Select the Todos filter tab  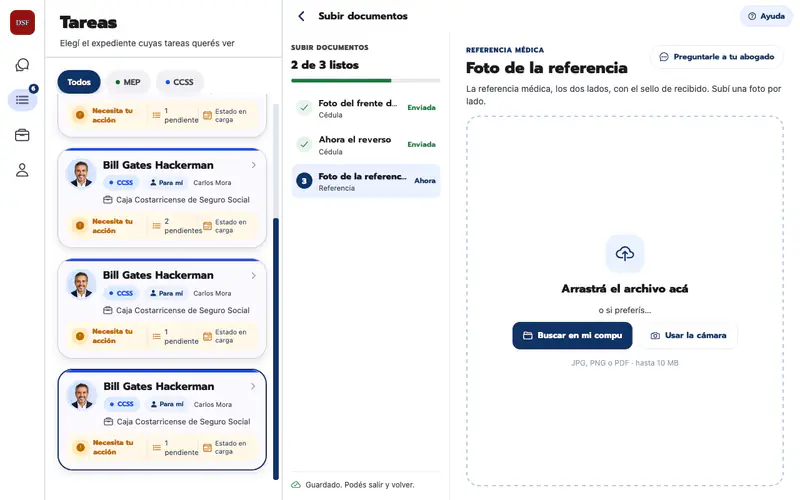(79, 82)
